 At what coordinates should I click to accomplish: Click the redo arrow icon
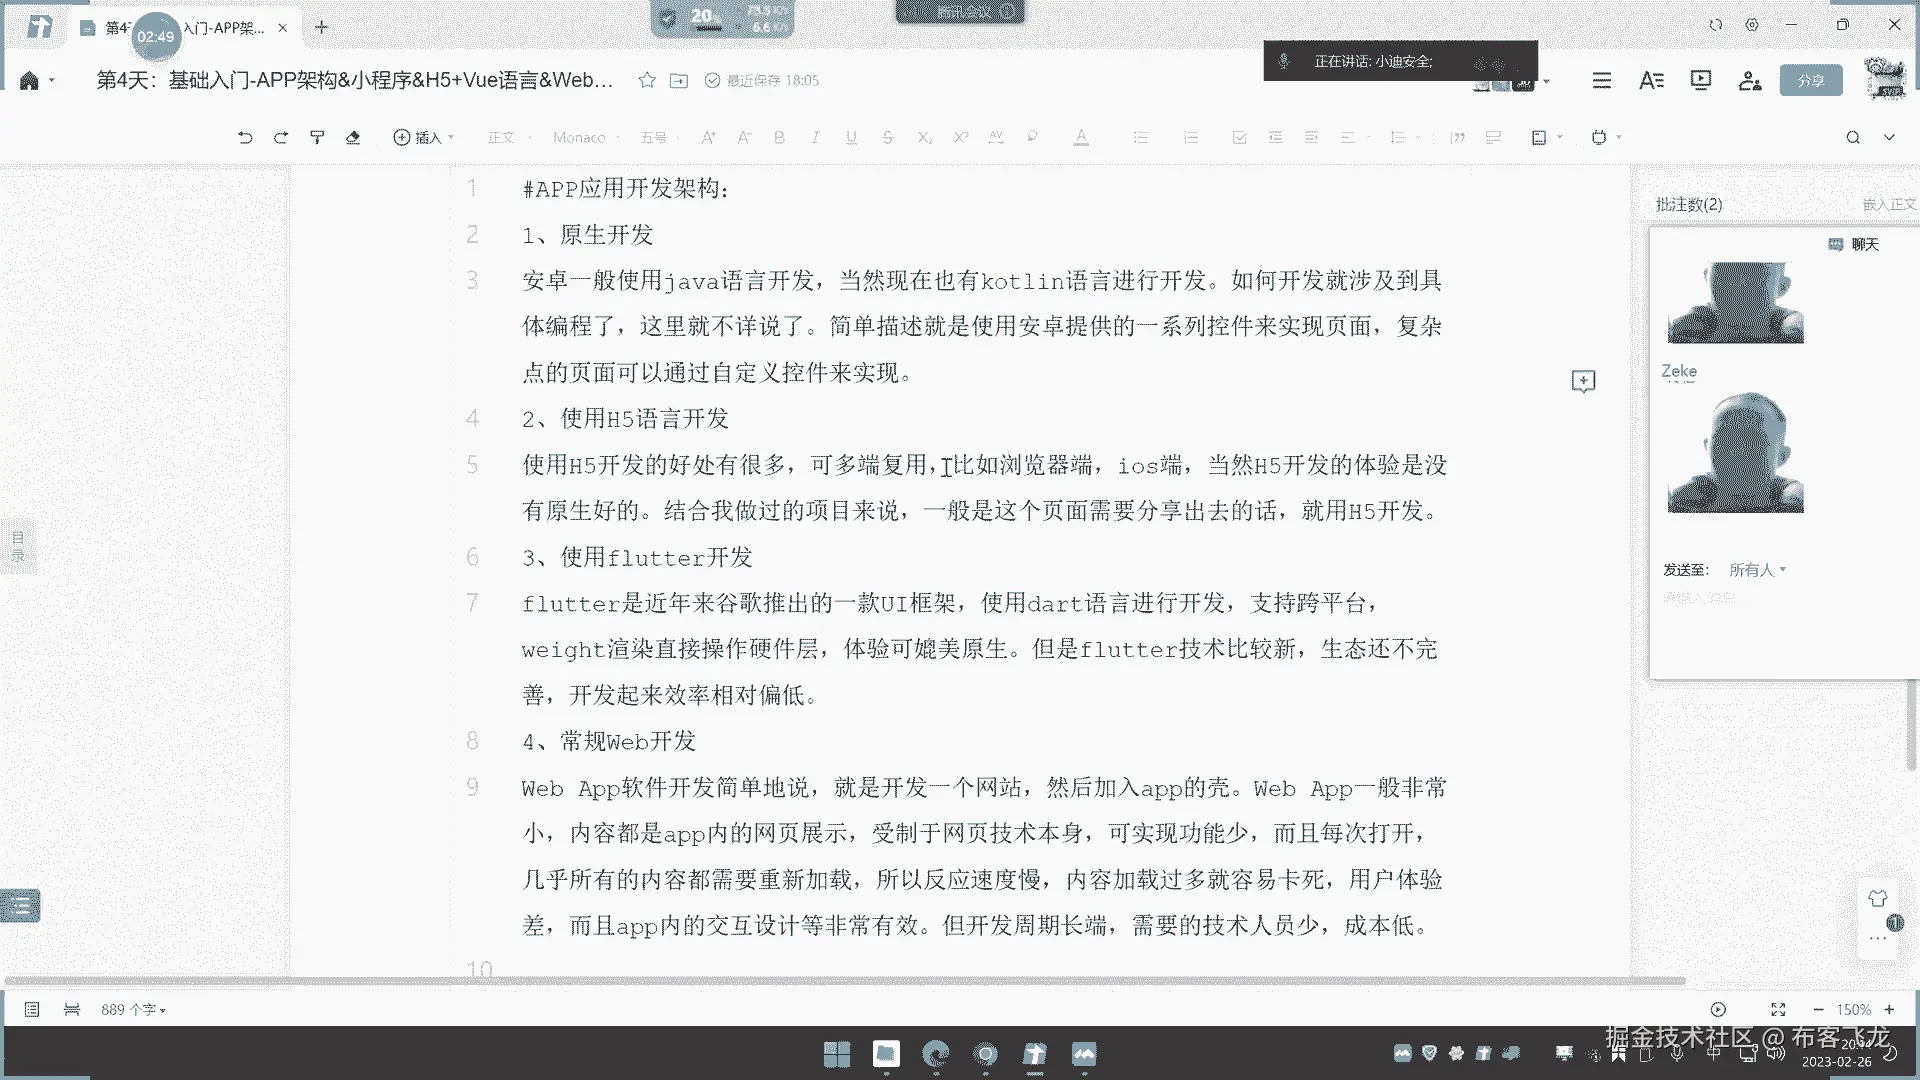click(x=281, y=138)
